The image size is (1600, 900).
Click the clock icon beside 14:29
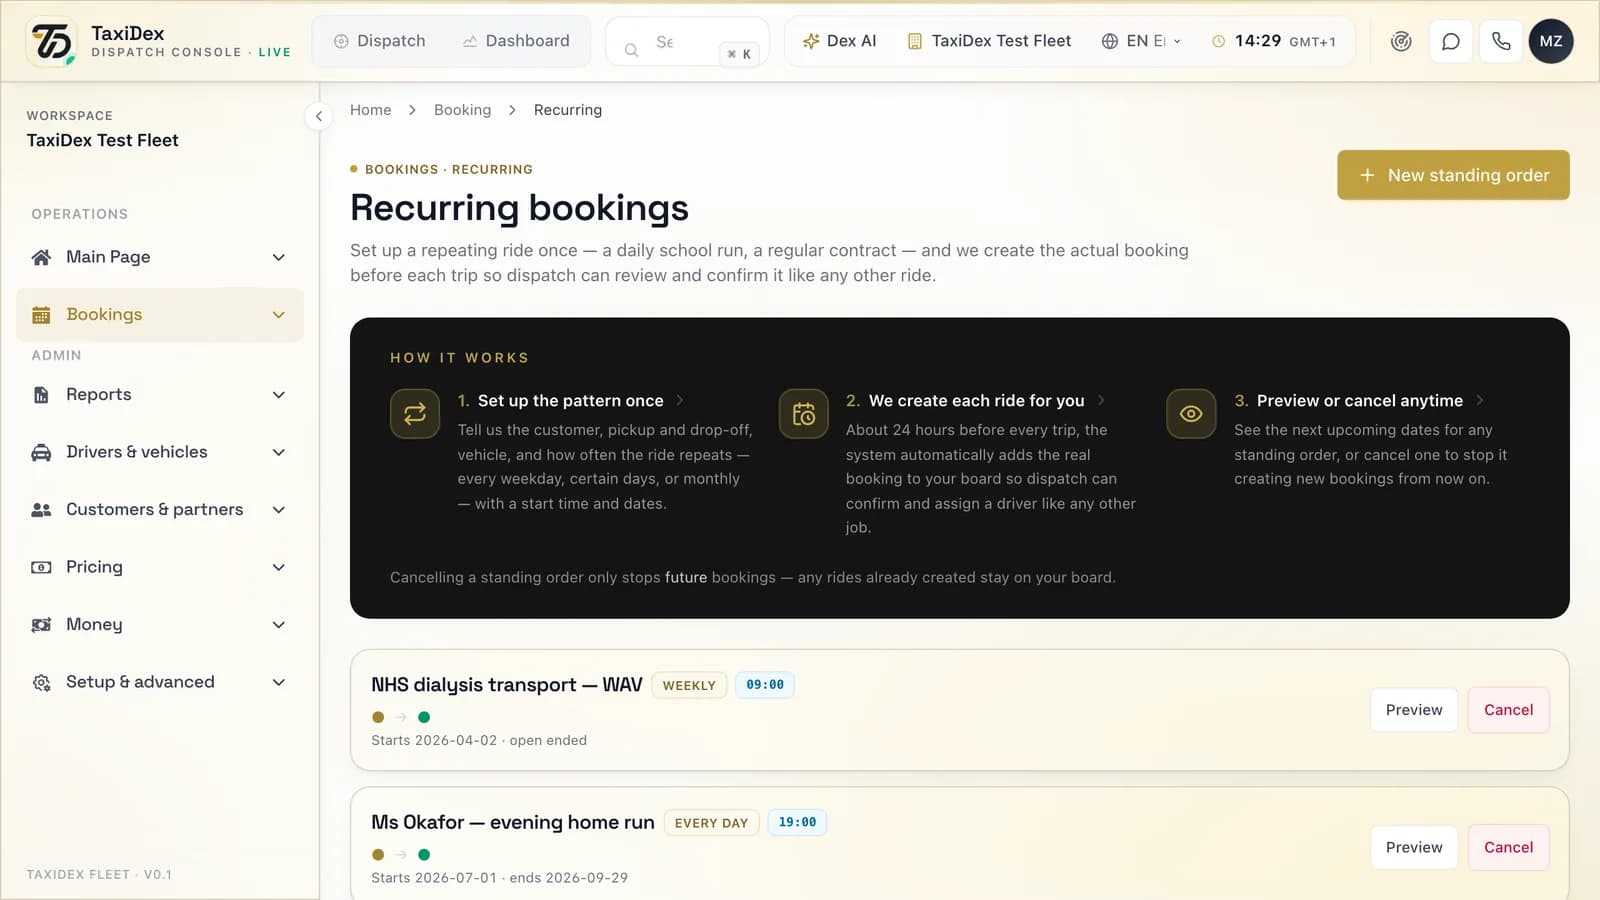click(x=1218, y=42)
